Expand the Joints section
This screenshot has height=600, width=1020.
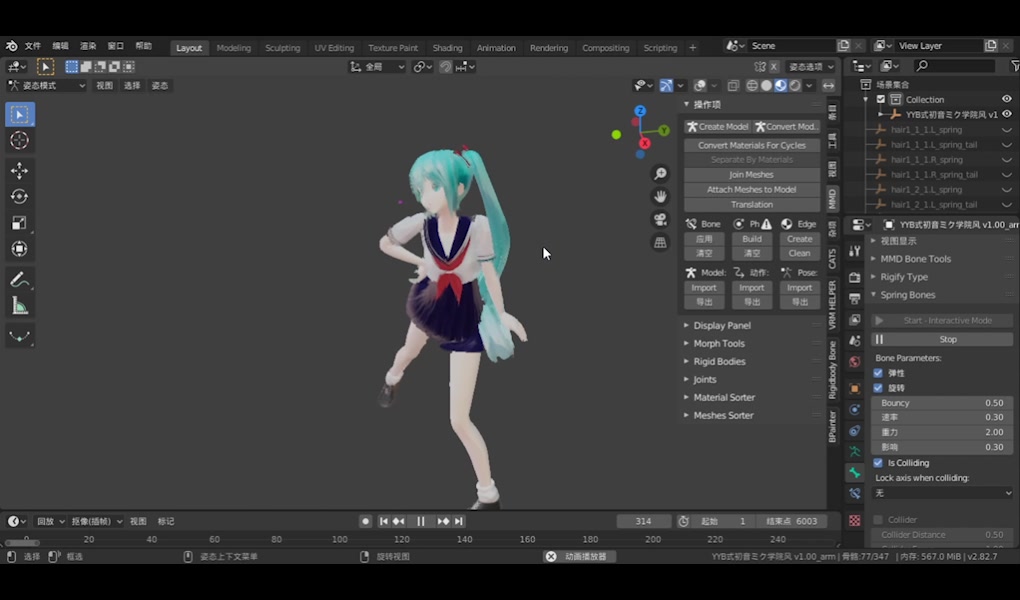point(705,379)
